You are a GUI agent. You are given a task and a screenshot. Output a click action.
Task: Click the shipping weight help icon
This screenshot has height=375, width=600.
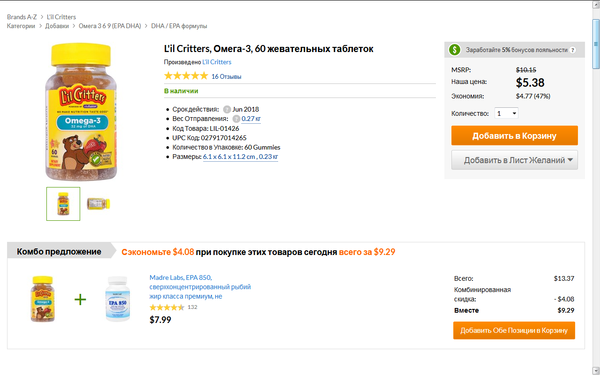click(236, 119)
